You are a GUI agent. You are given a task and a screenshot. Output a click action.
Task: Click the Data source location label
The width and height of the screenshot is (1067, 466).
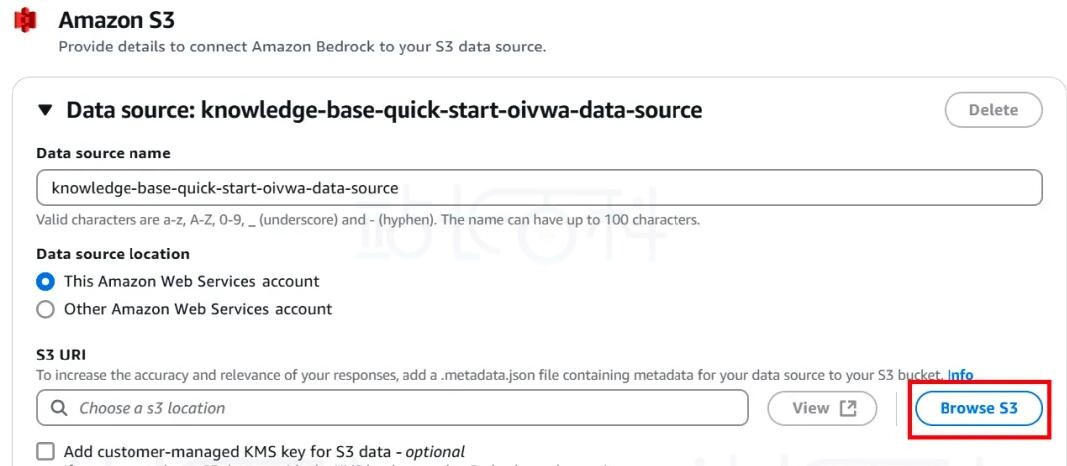[113, 254]
